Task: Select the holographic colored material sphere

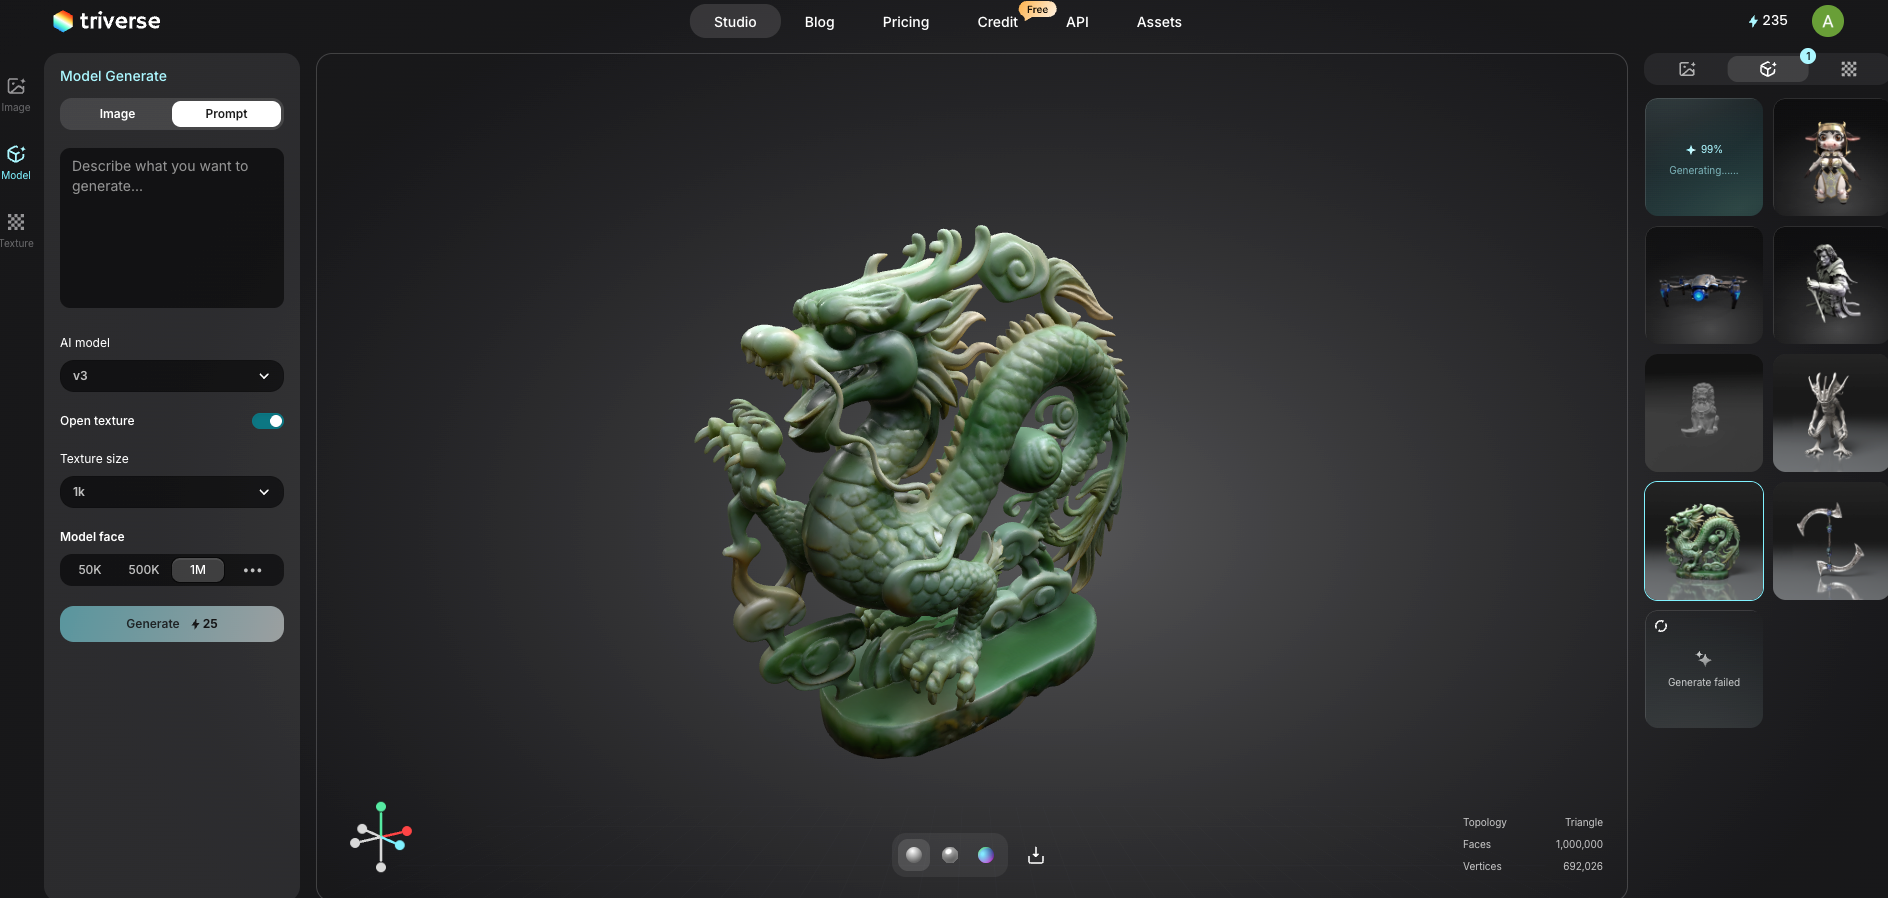Action: (x=985, y=855)
